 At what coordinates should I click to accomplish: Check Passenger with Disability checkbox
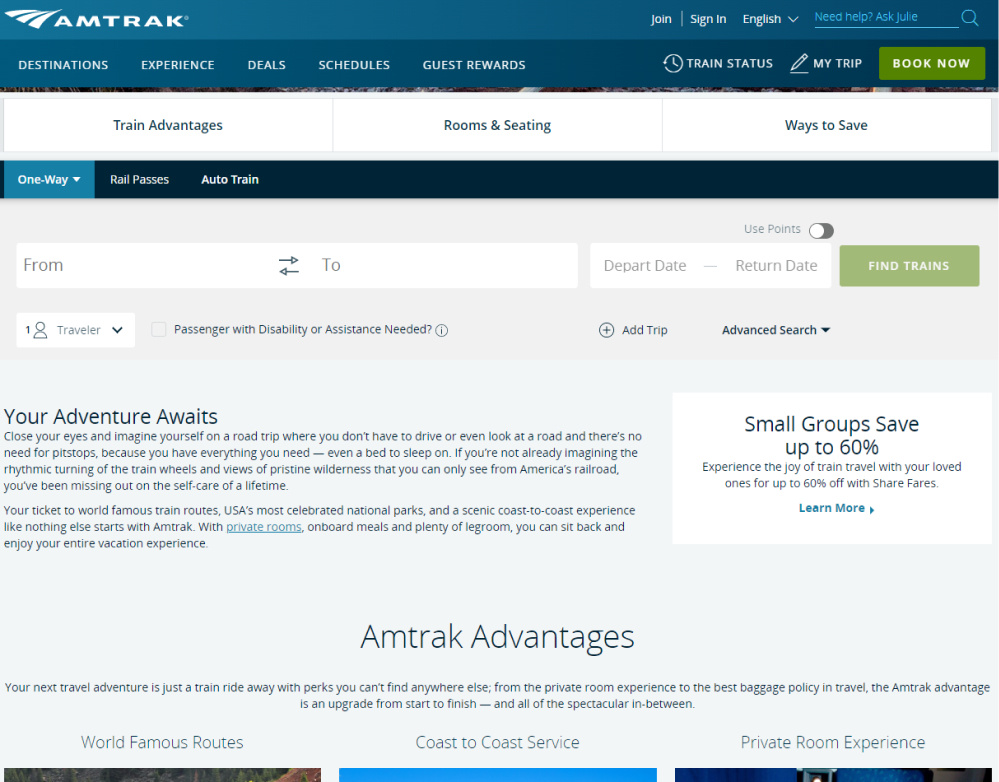pos(159,329)
